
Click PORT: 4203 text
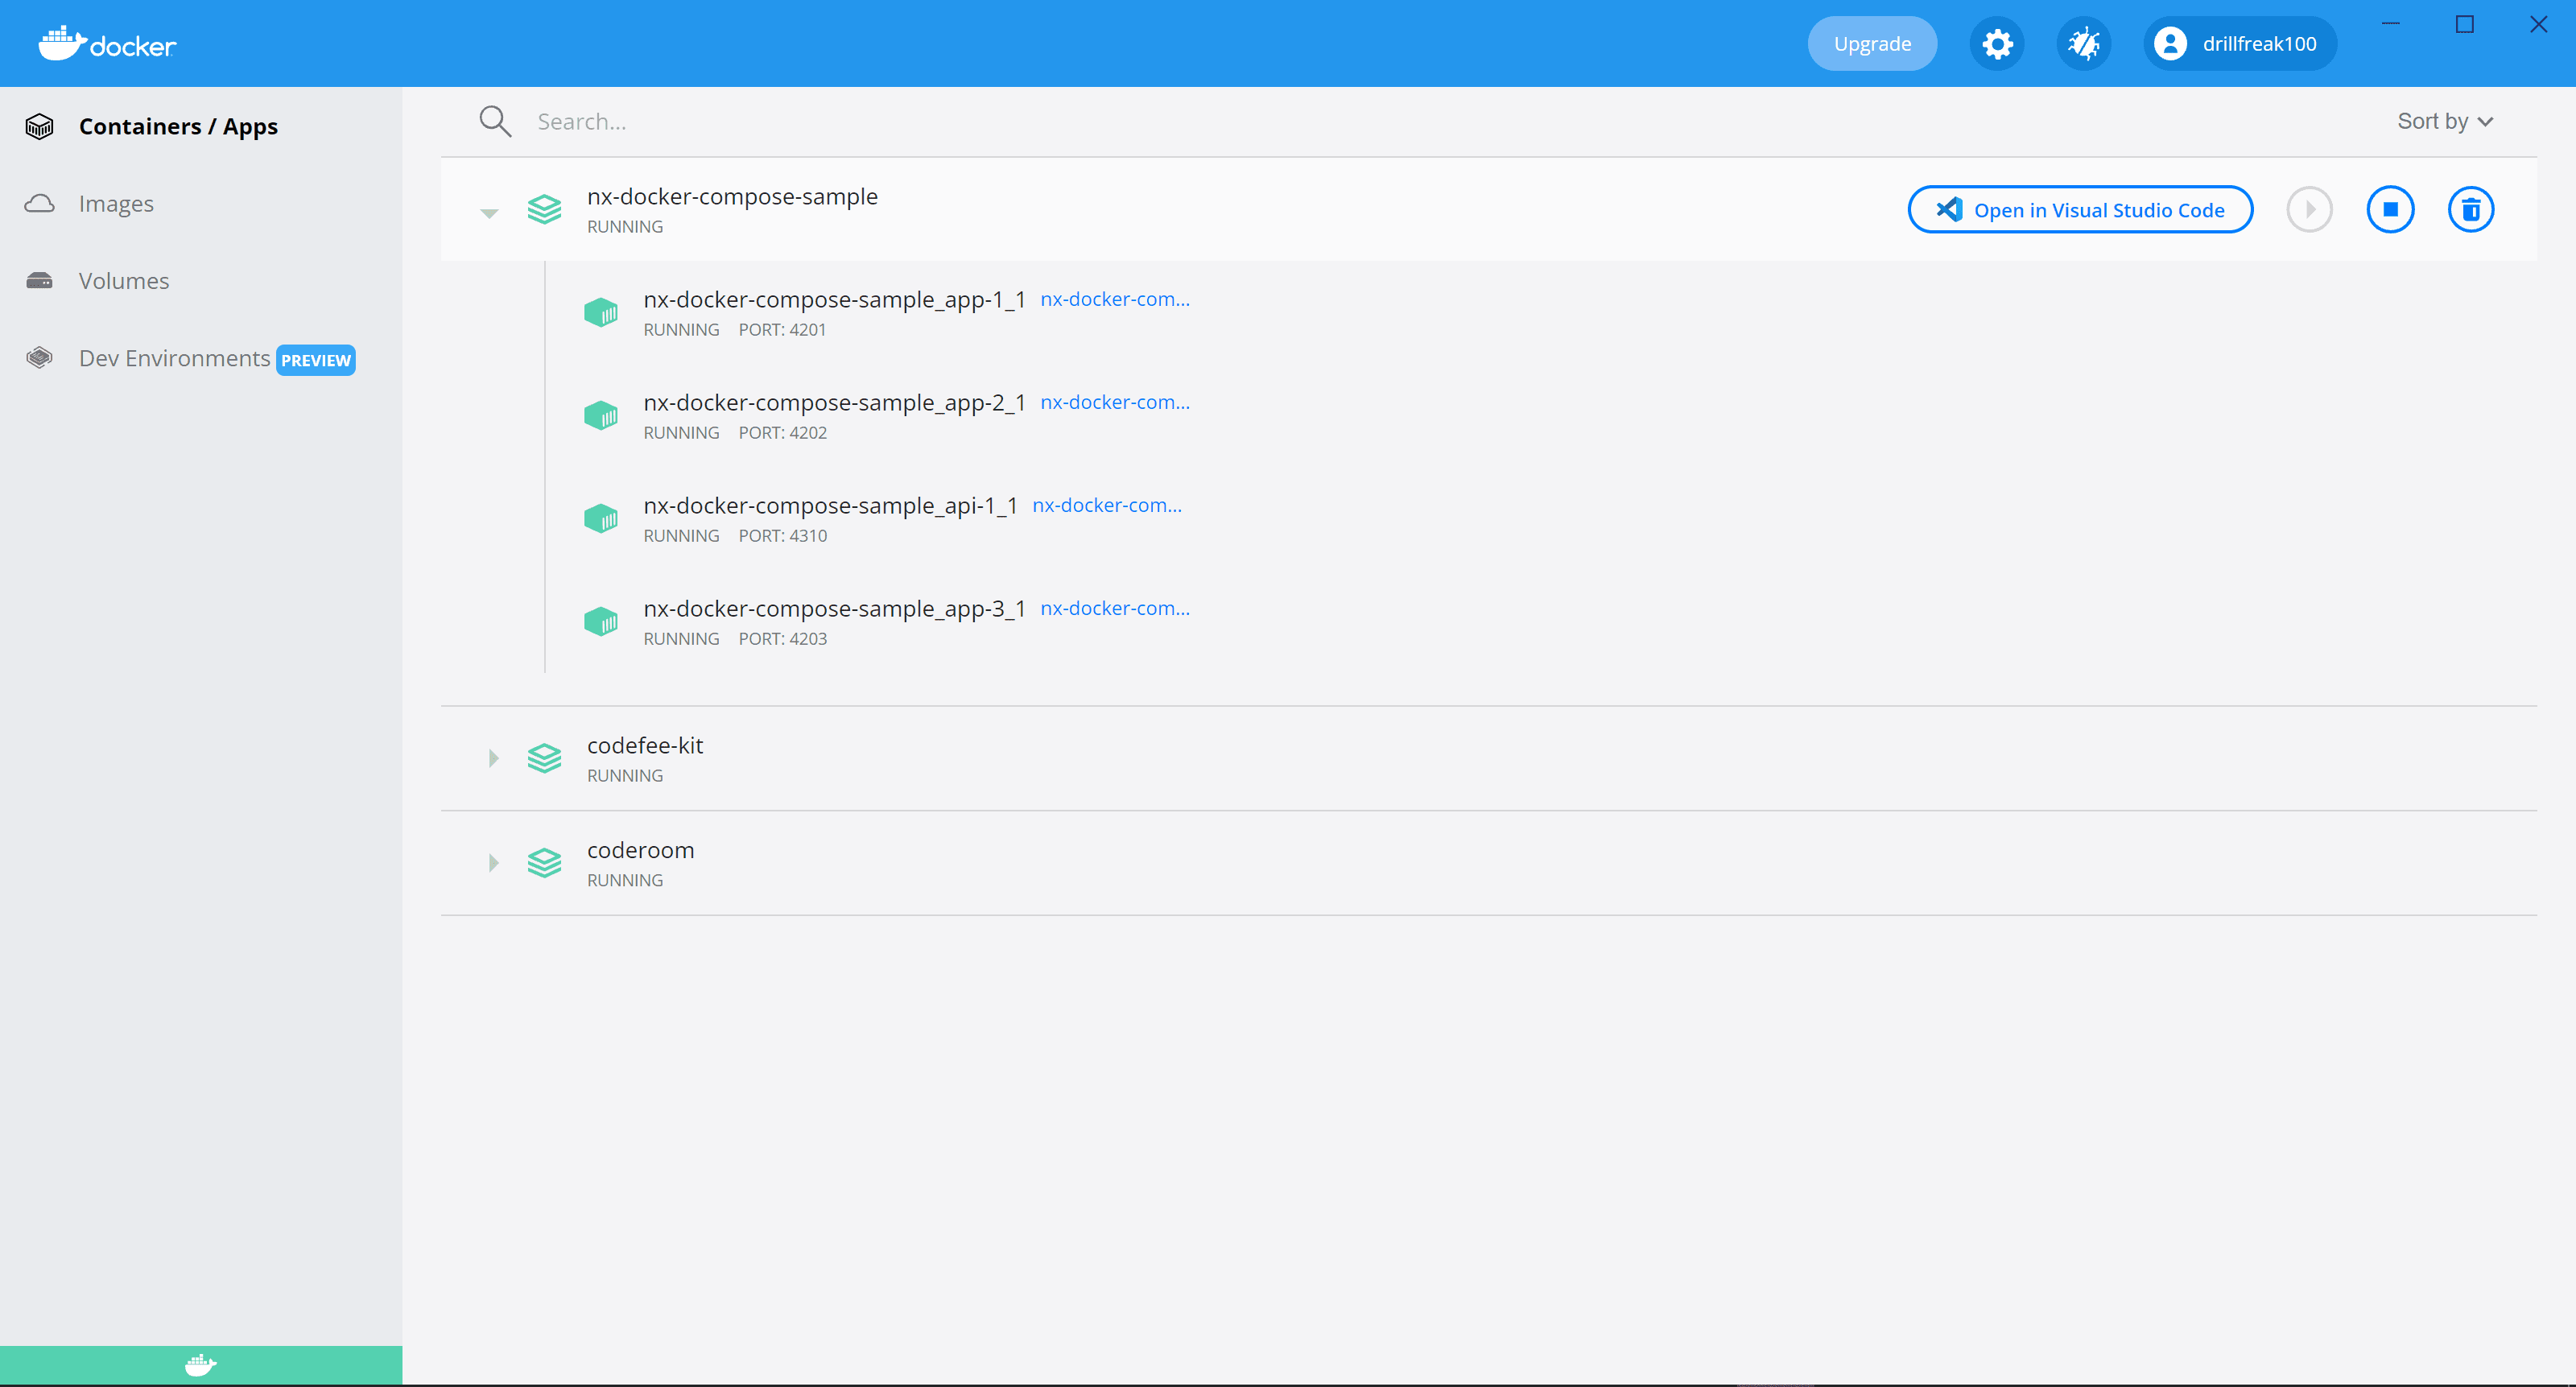783,638
